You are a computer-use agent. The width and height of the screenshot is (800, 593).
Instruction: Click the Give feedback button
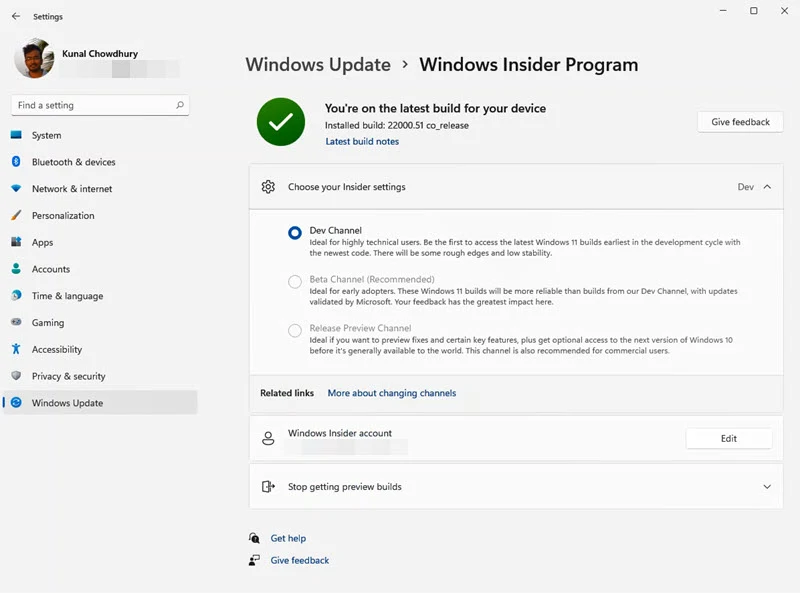point(740,122)
